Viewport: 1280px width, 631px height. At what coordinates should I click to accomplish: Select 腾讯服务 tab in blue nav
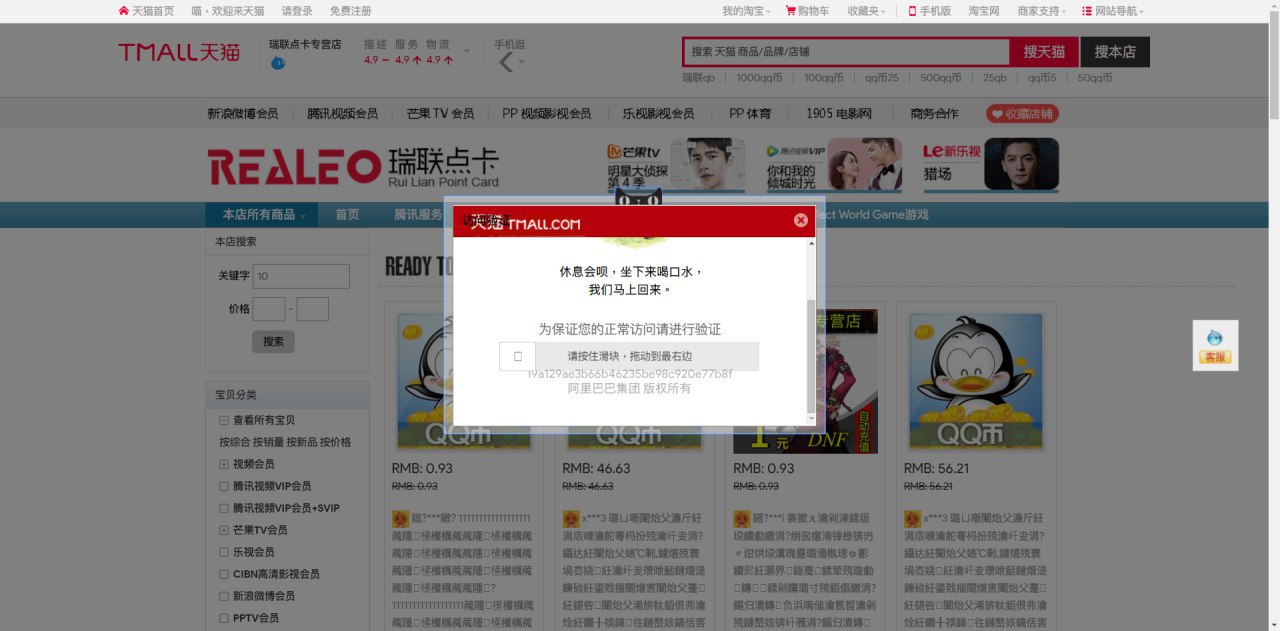(x=418, y=215)
